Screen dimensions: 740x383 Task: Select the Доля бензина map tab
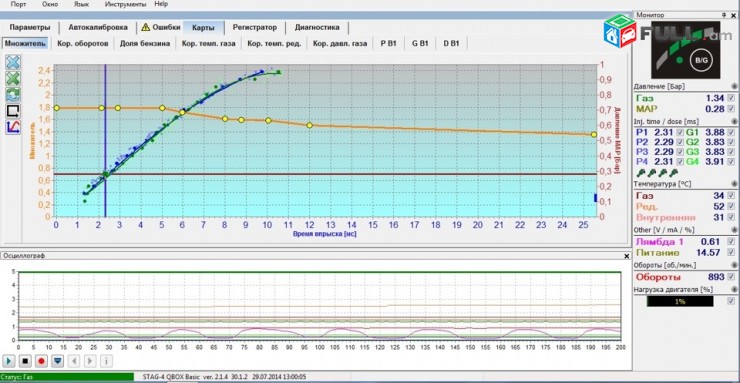144,43
